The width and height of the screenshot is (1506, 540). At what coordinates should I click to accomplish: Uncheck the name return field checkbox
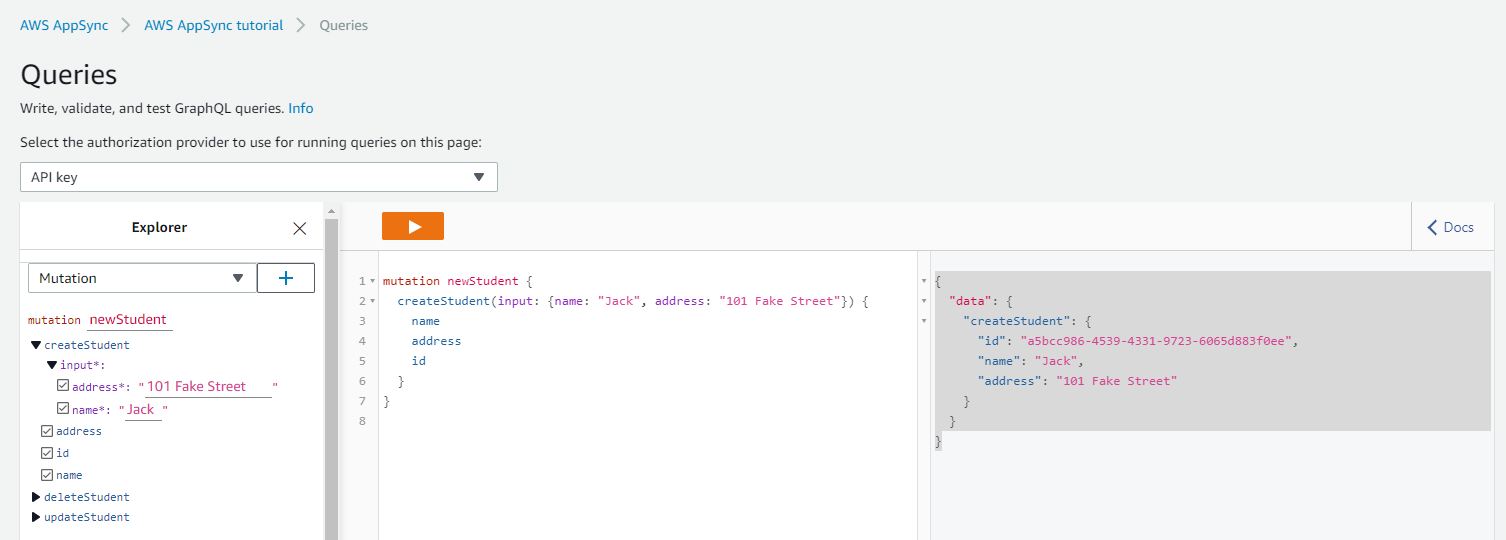tap(47, 475)
